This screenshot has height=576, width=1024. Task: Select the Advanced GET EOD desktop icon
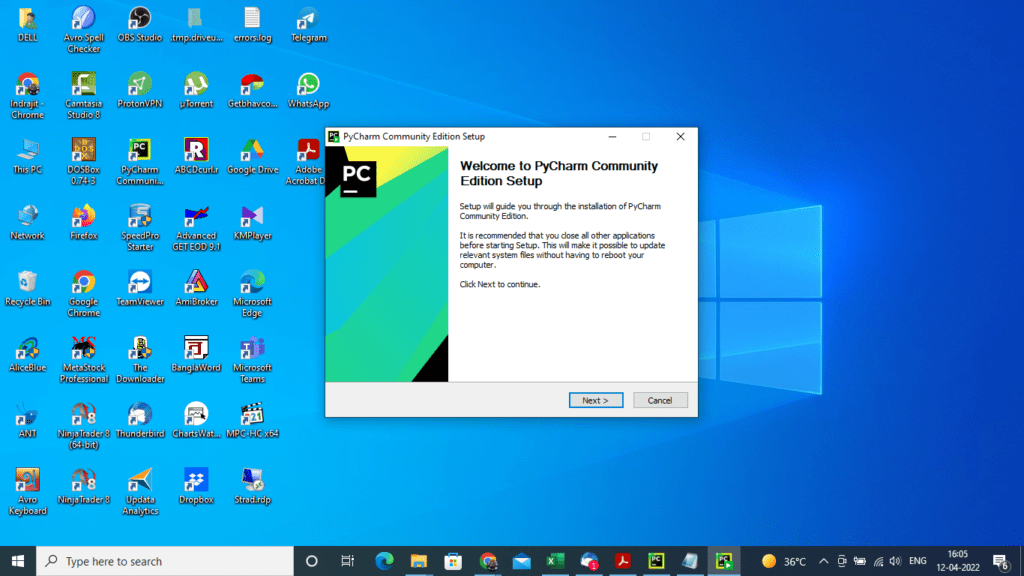pos(196,228)
